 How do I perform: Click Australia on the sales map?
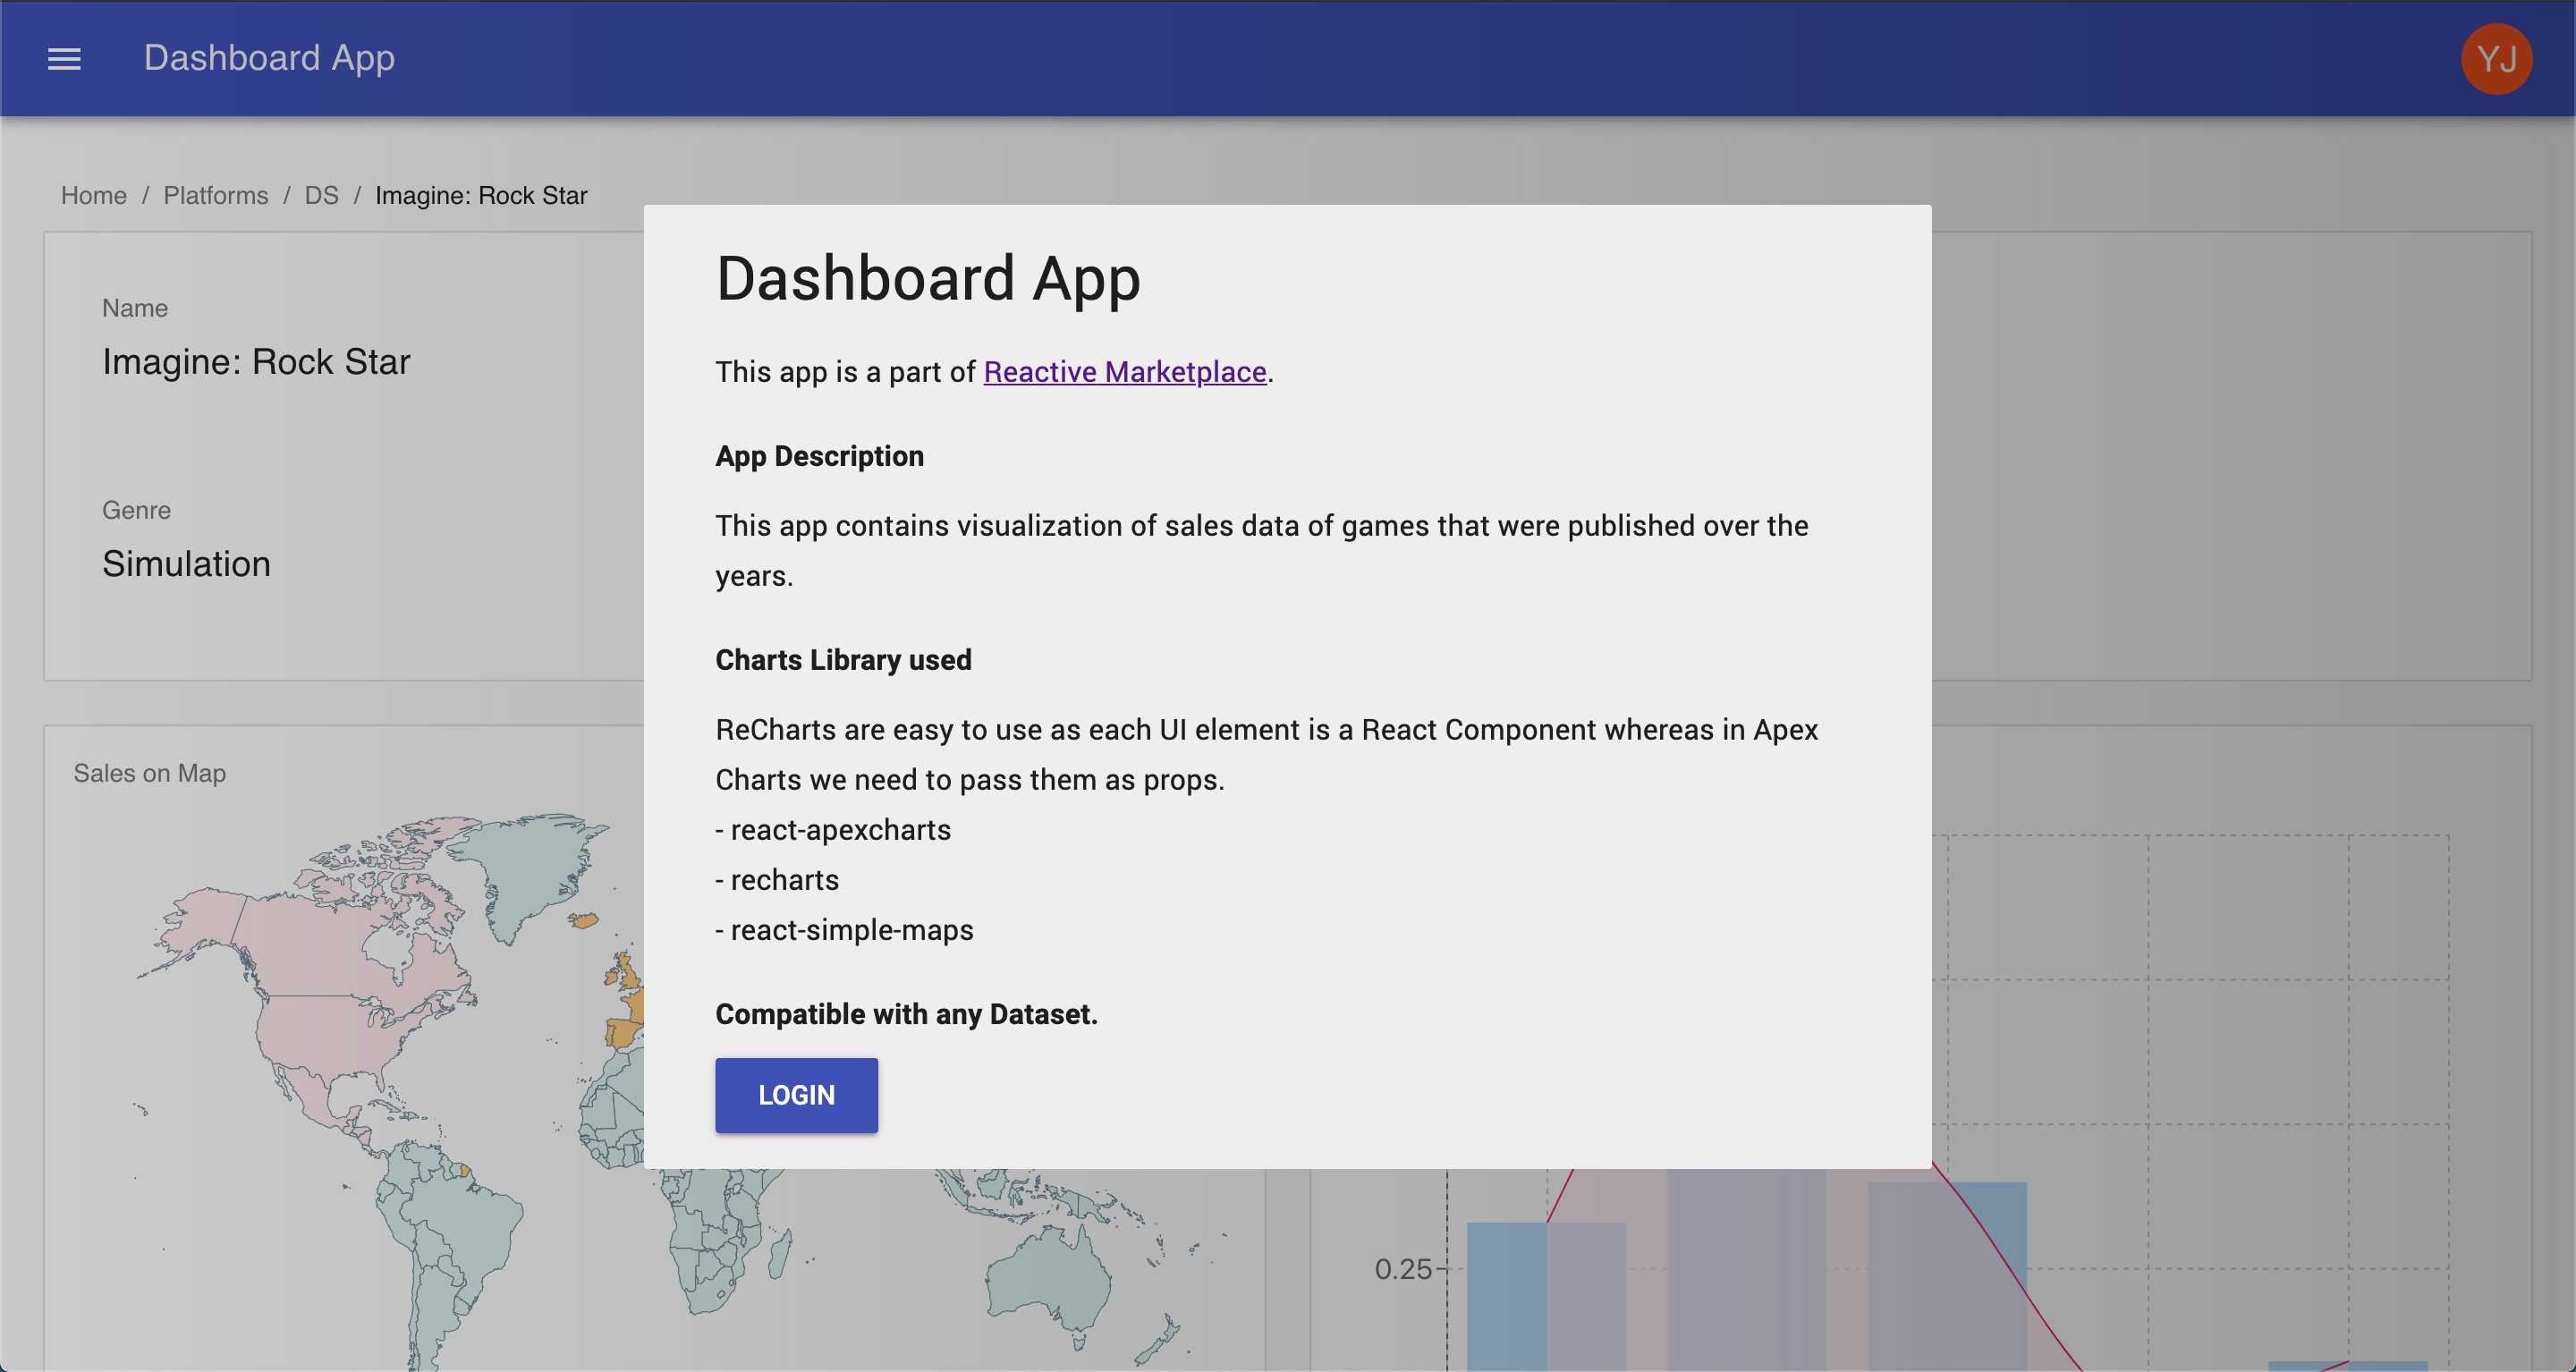[x=1050, y=1280]
